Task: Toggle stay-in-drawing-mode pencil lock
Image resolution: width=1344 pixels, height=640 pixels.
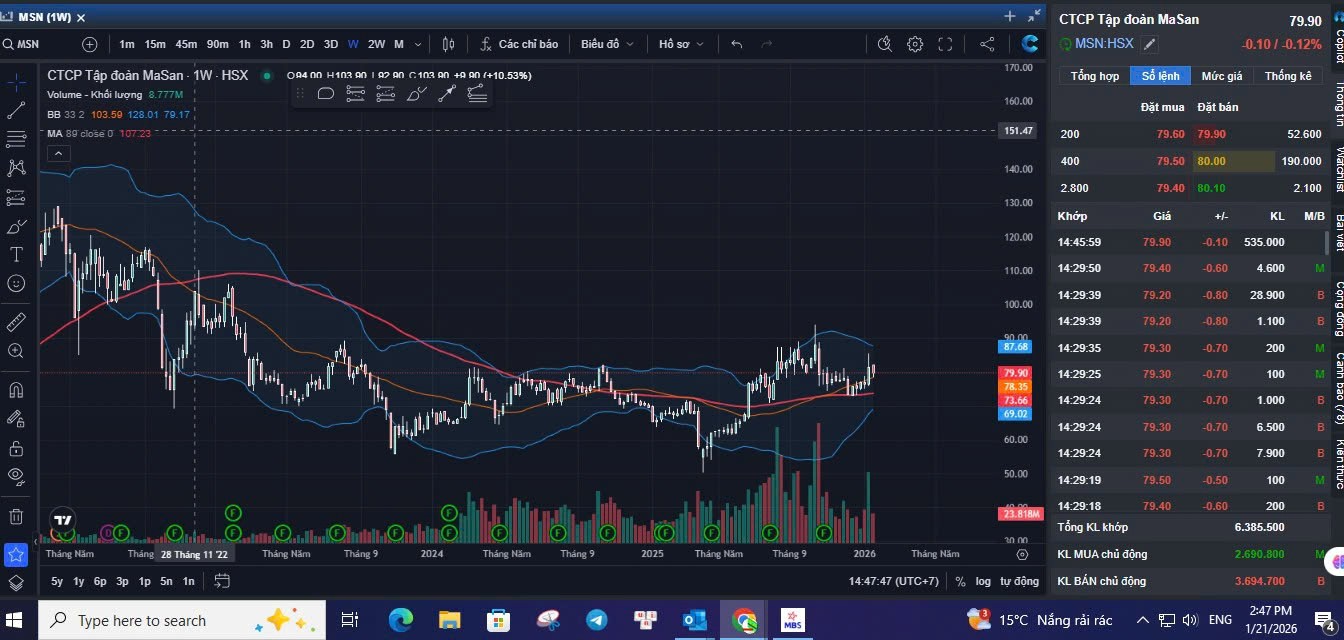Action: coord(16,418)
